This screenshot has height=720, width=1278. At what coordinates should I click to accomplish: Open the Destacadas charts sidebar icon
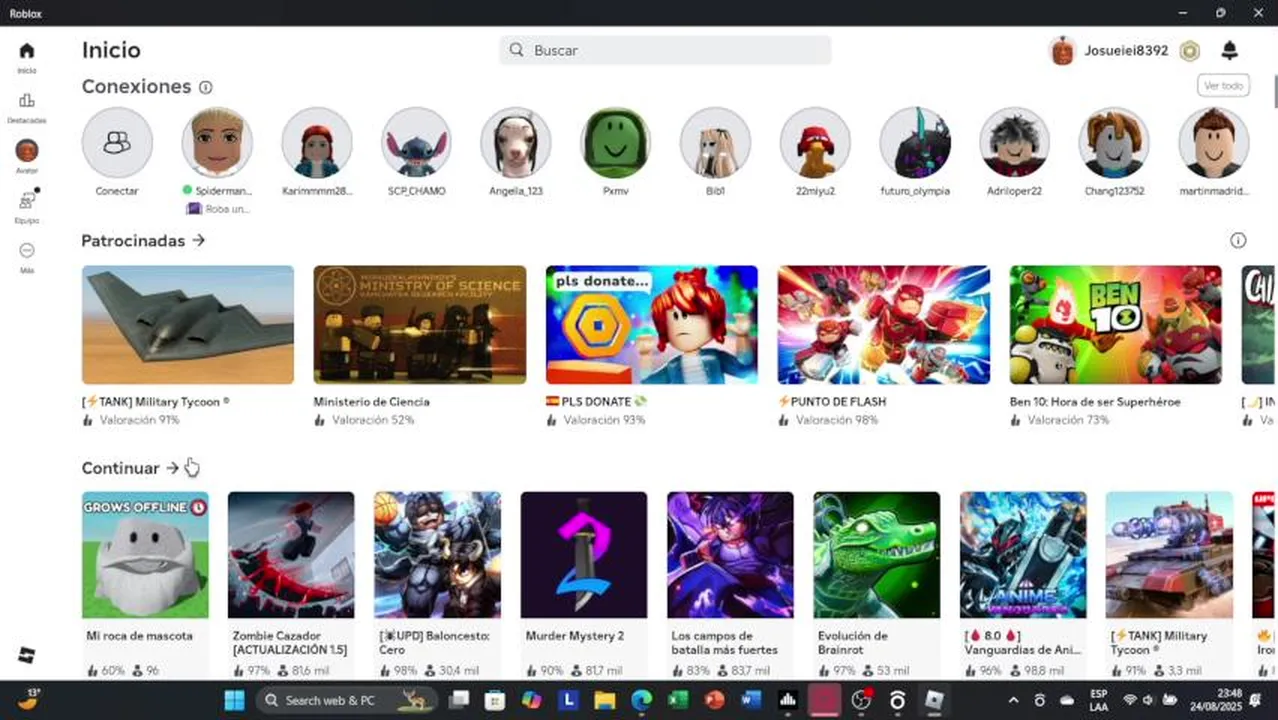pos(27,101)
